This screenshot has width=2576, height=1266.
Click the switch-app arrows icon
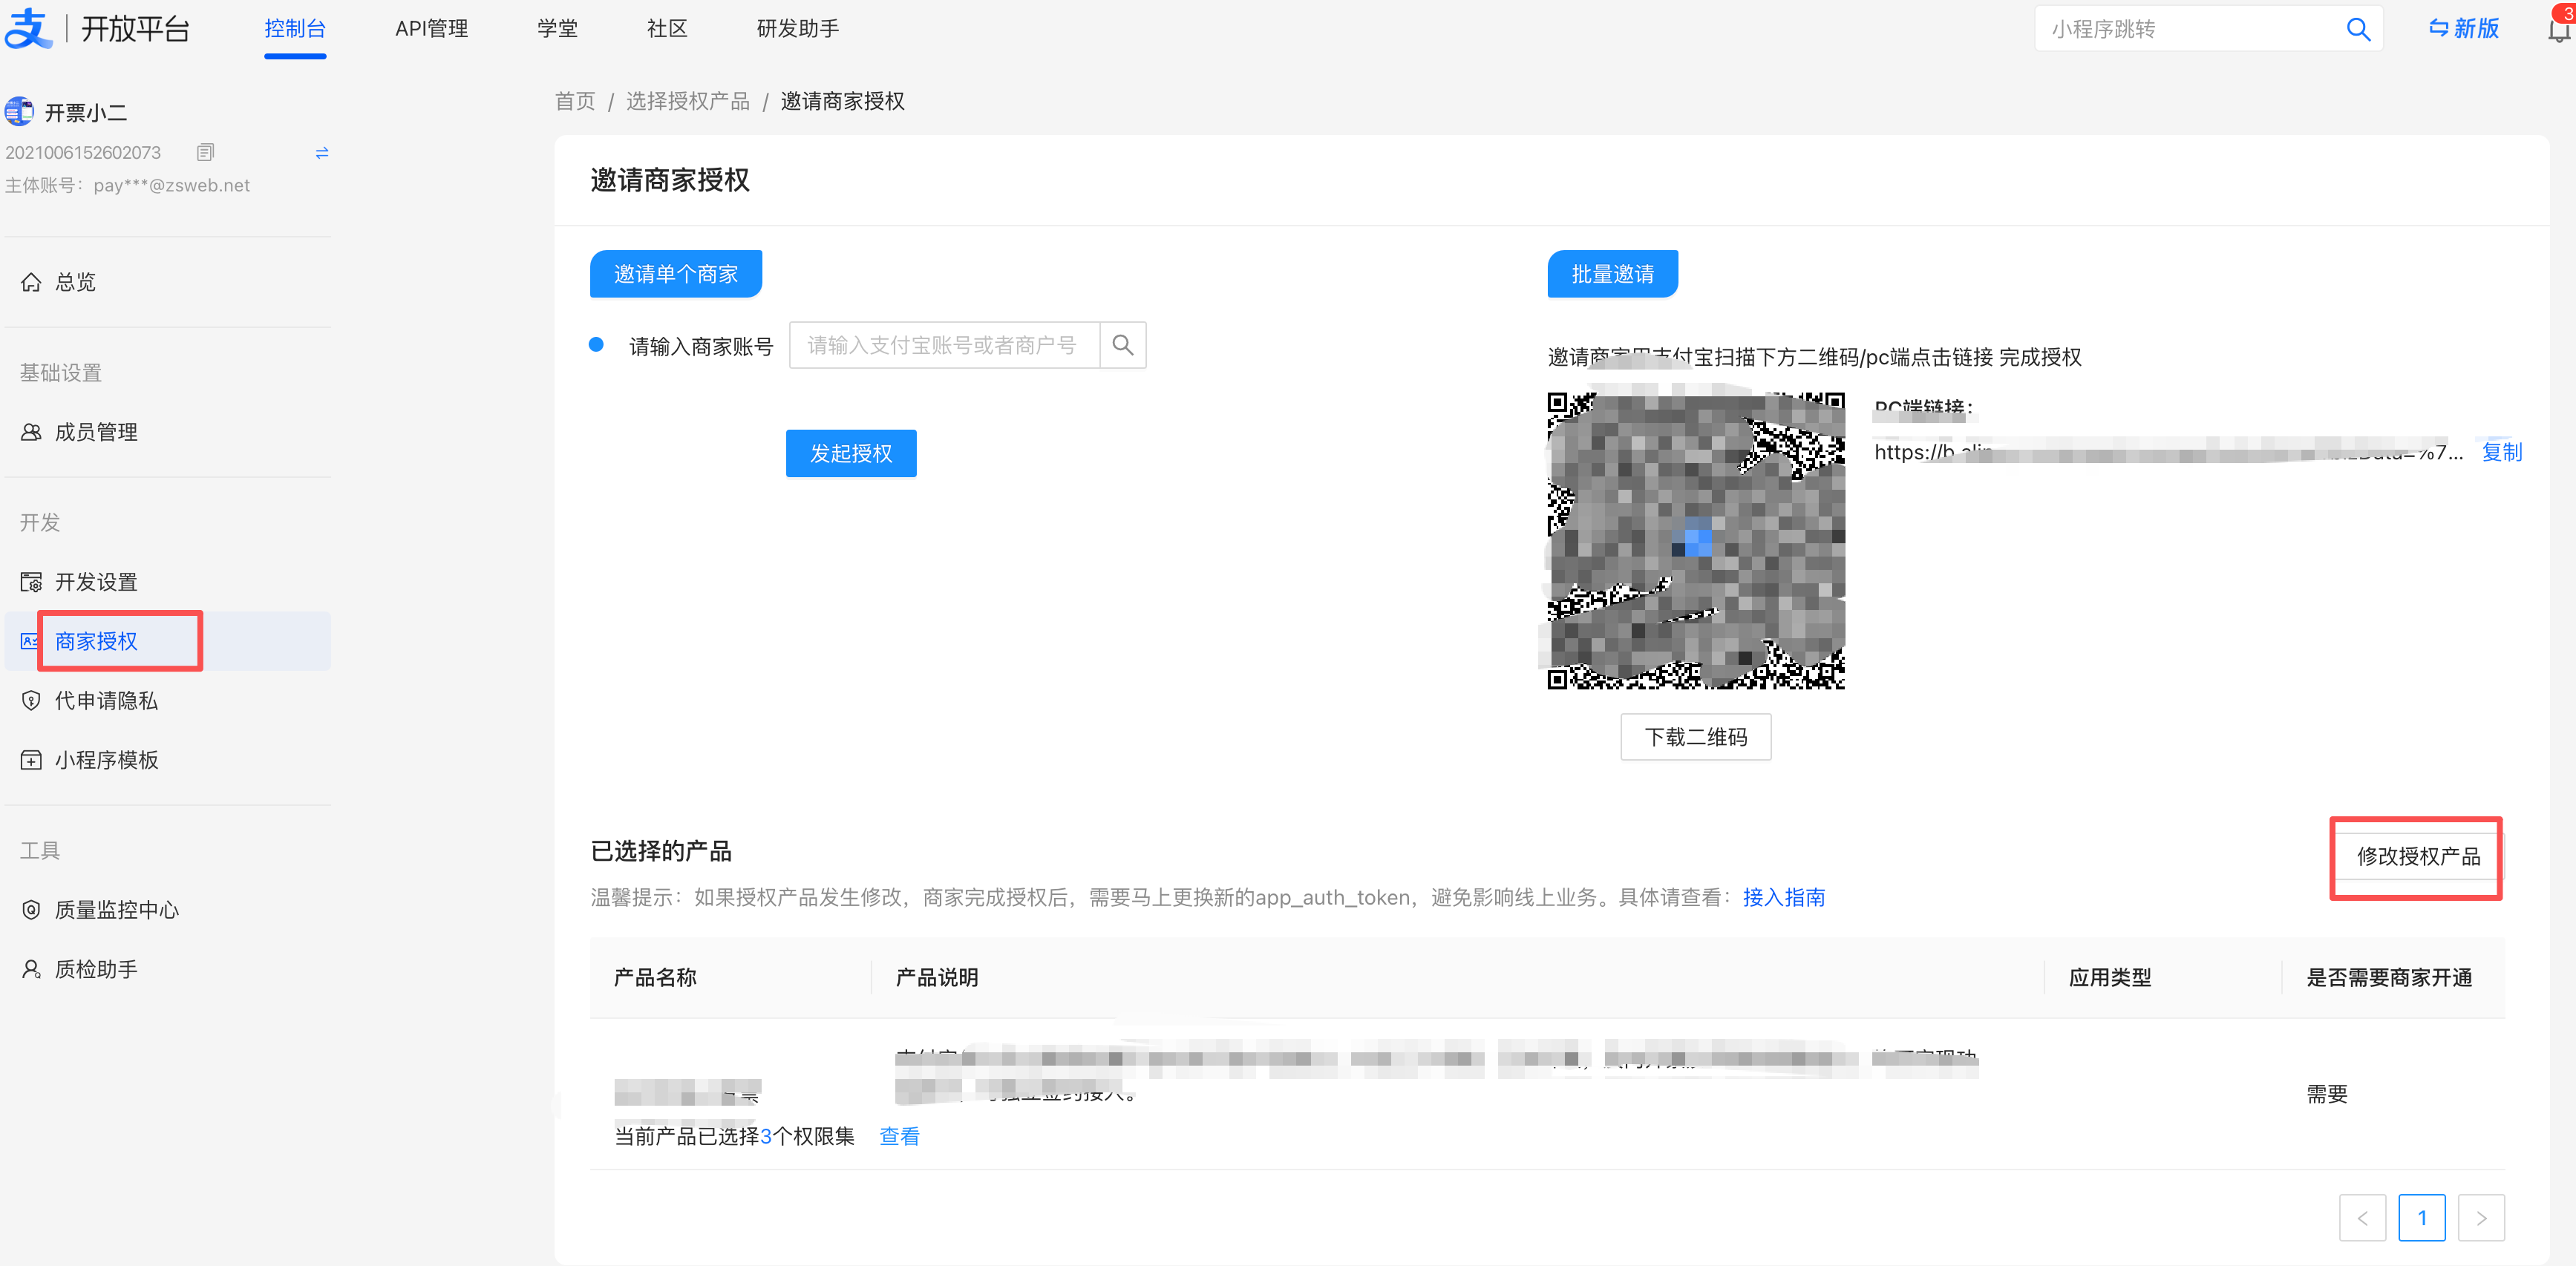point(322,153)
